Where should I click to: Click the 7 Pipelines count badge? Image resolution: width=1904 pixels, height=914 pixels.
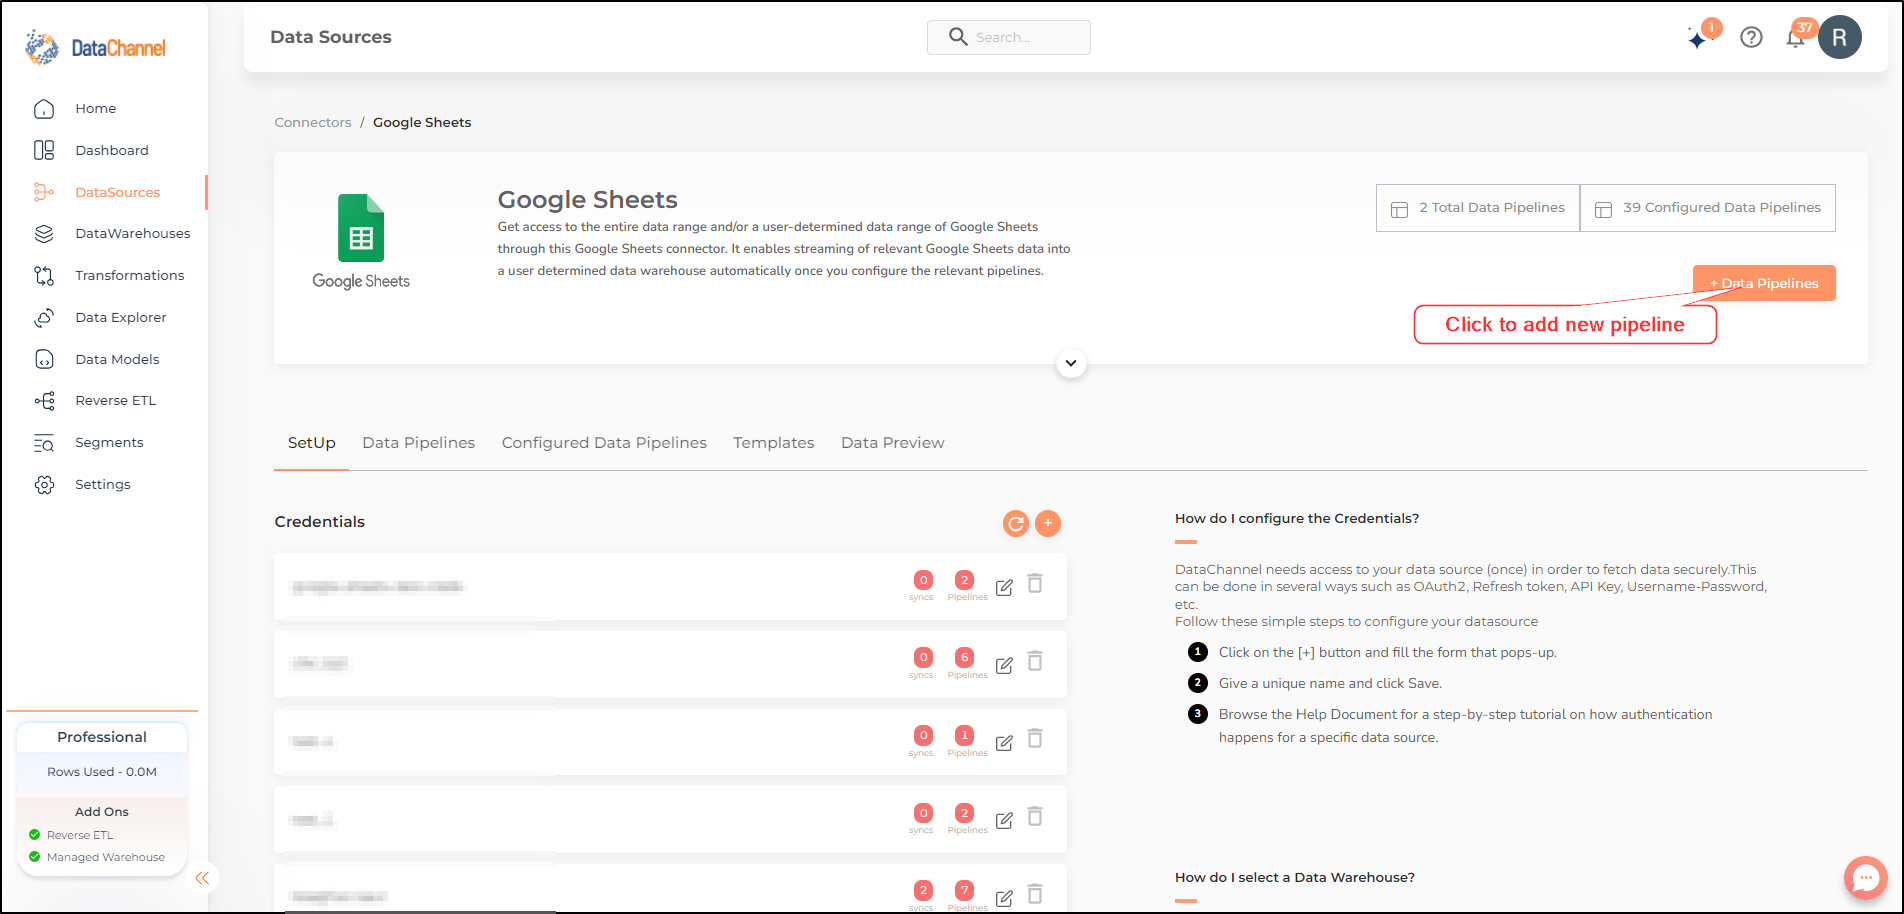point(964,890)
